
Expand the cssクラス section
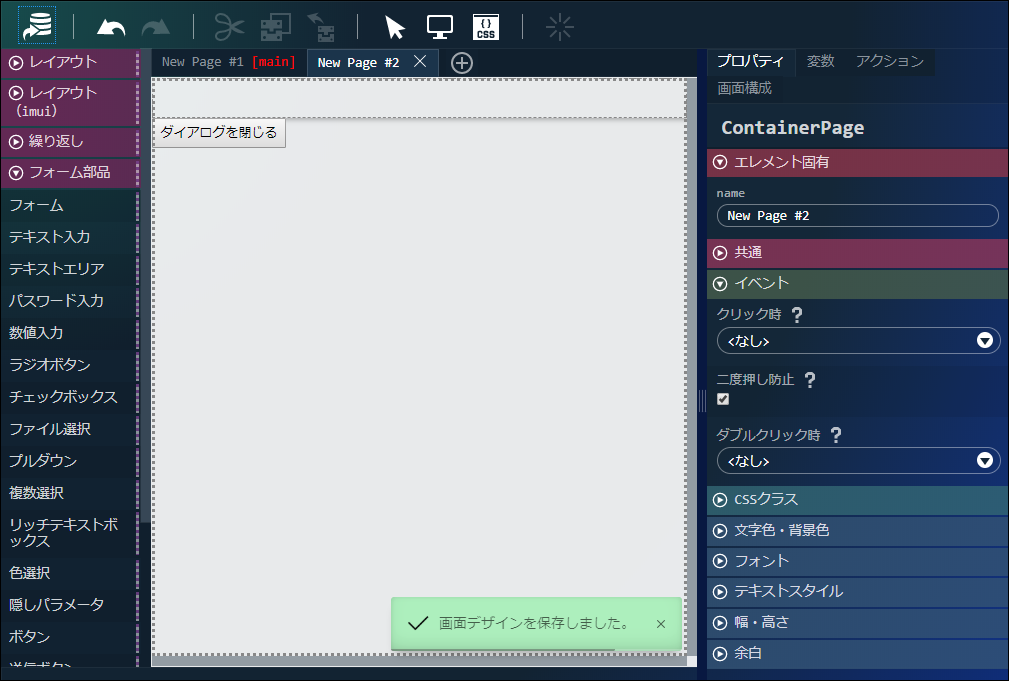pyautogui.click(x=857, y=499)
